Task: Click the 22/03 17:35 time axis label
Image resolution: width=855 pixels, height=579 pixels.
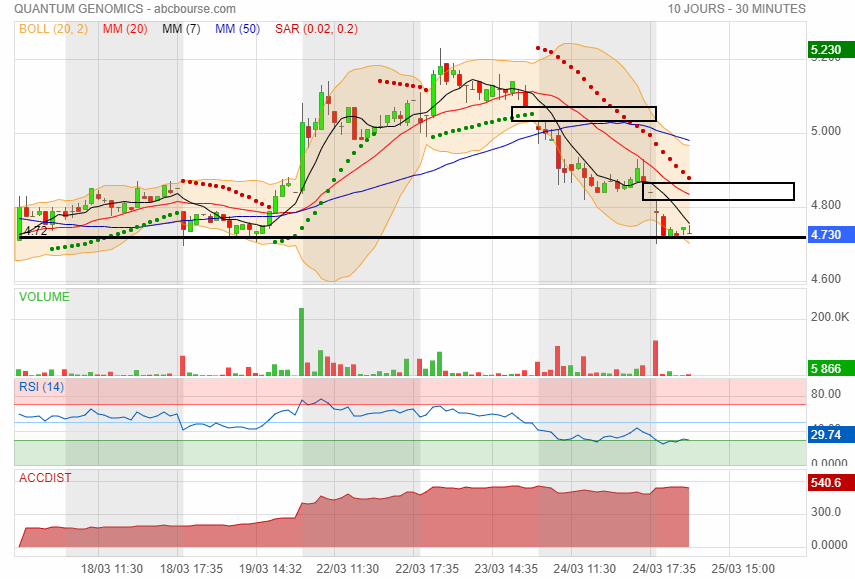Action: coord(428,569)
